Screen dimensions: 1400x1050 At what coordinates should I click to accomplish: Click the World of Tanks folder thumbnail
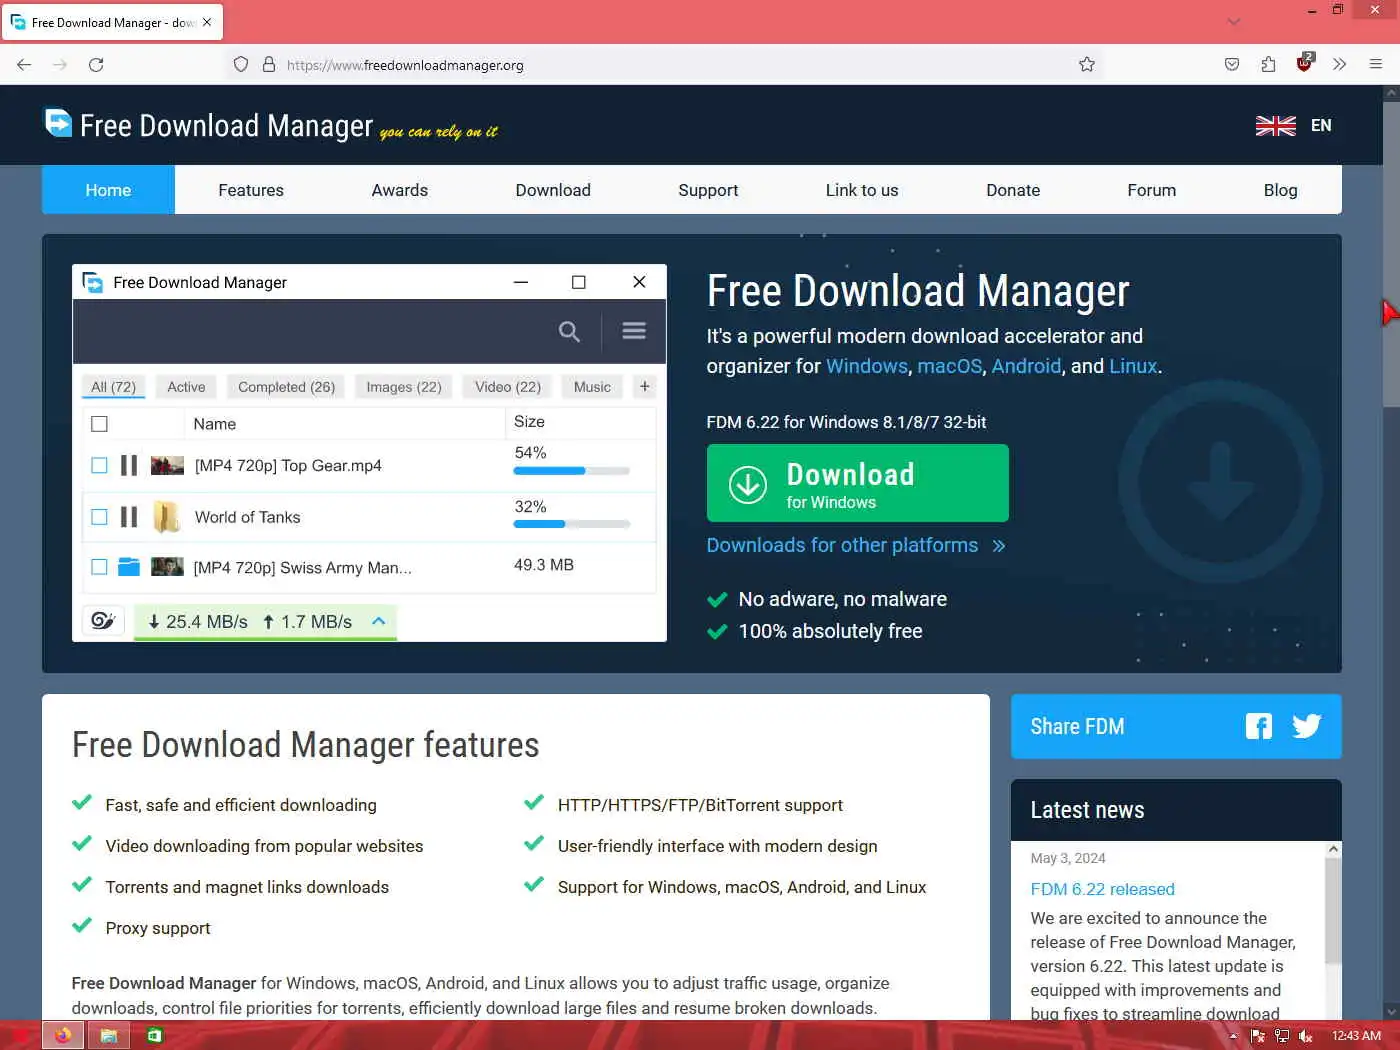click(x=166, y=517)
